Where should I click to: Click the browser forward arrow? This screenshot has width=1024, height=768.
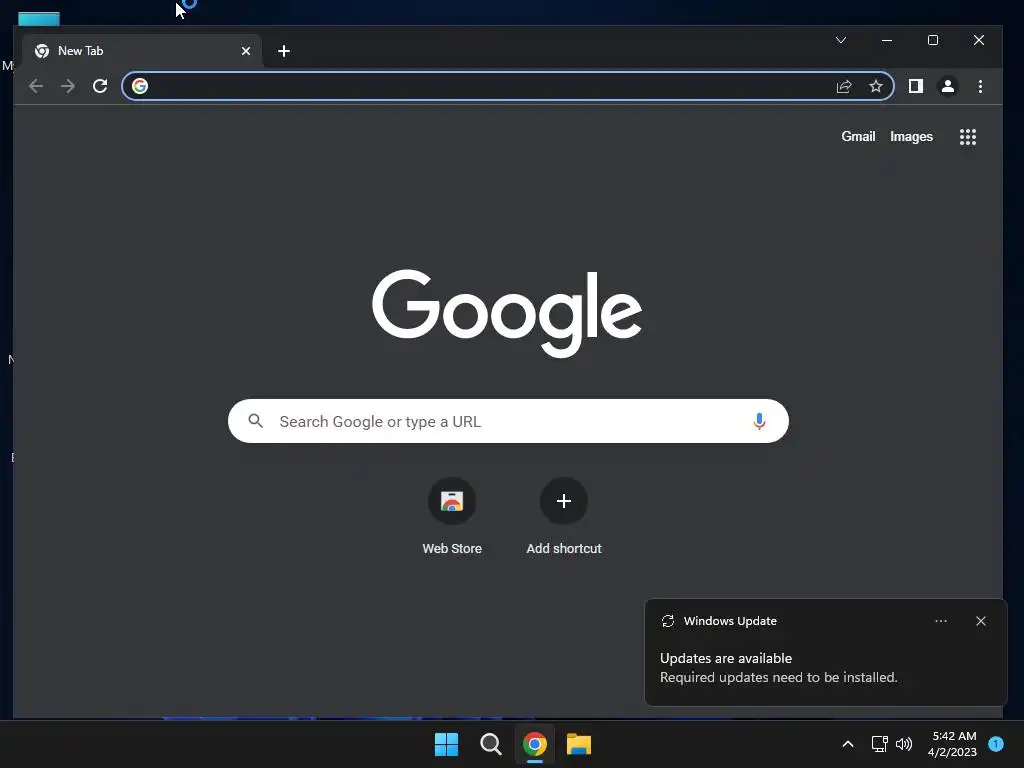(68, 86)
